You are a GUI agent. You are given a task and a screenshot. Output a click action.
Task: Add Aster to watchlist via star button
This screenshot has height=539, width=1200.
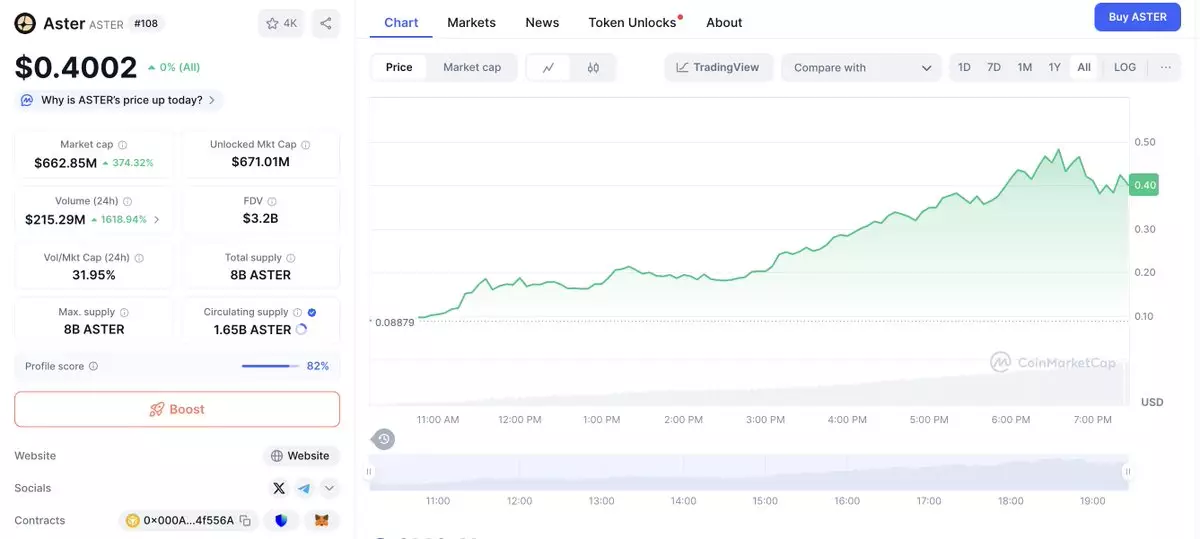tap(281, 23)
